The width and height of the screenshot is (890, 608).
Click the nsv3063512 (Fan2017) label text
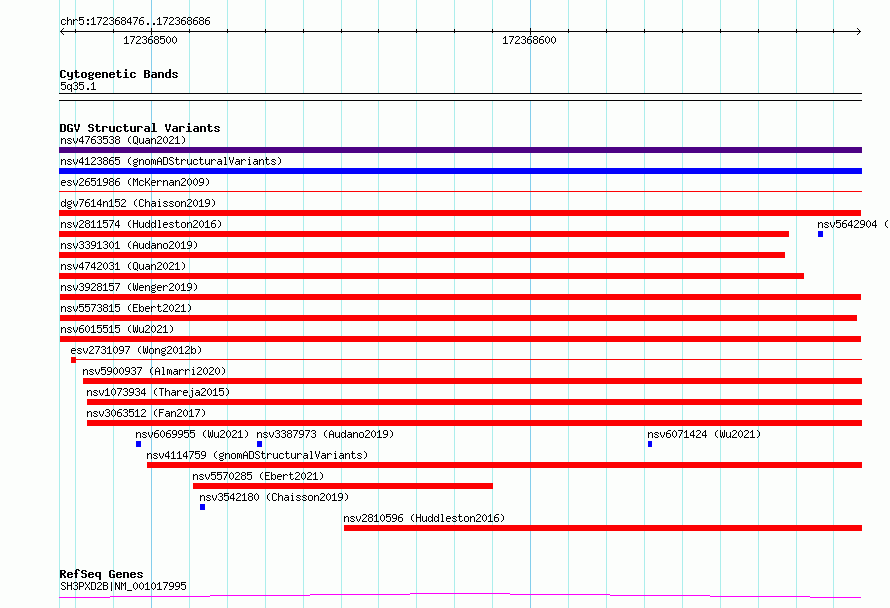146,413
